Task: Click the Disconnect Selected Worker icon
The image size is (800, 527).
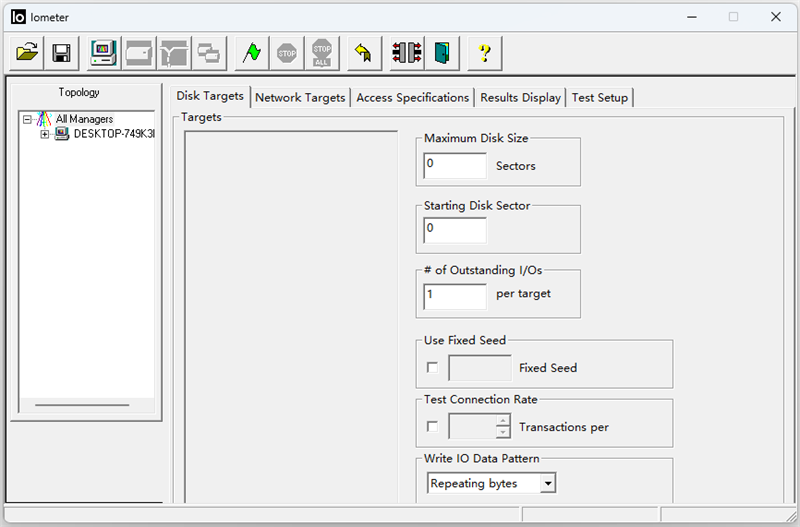Action: 407,53
